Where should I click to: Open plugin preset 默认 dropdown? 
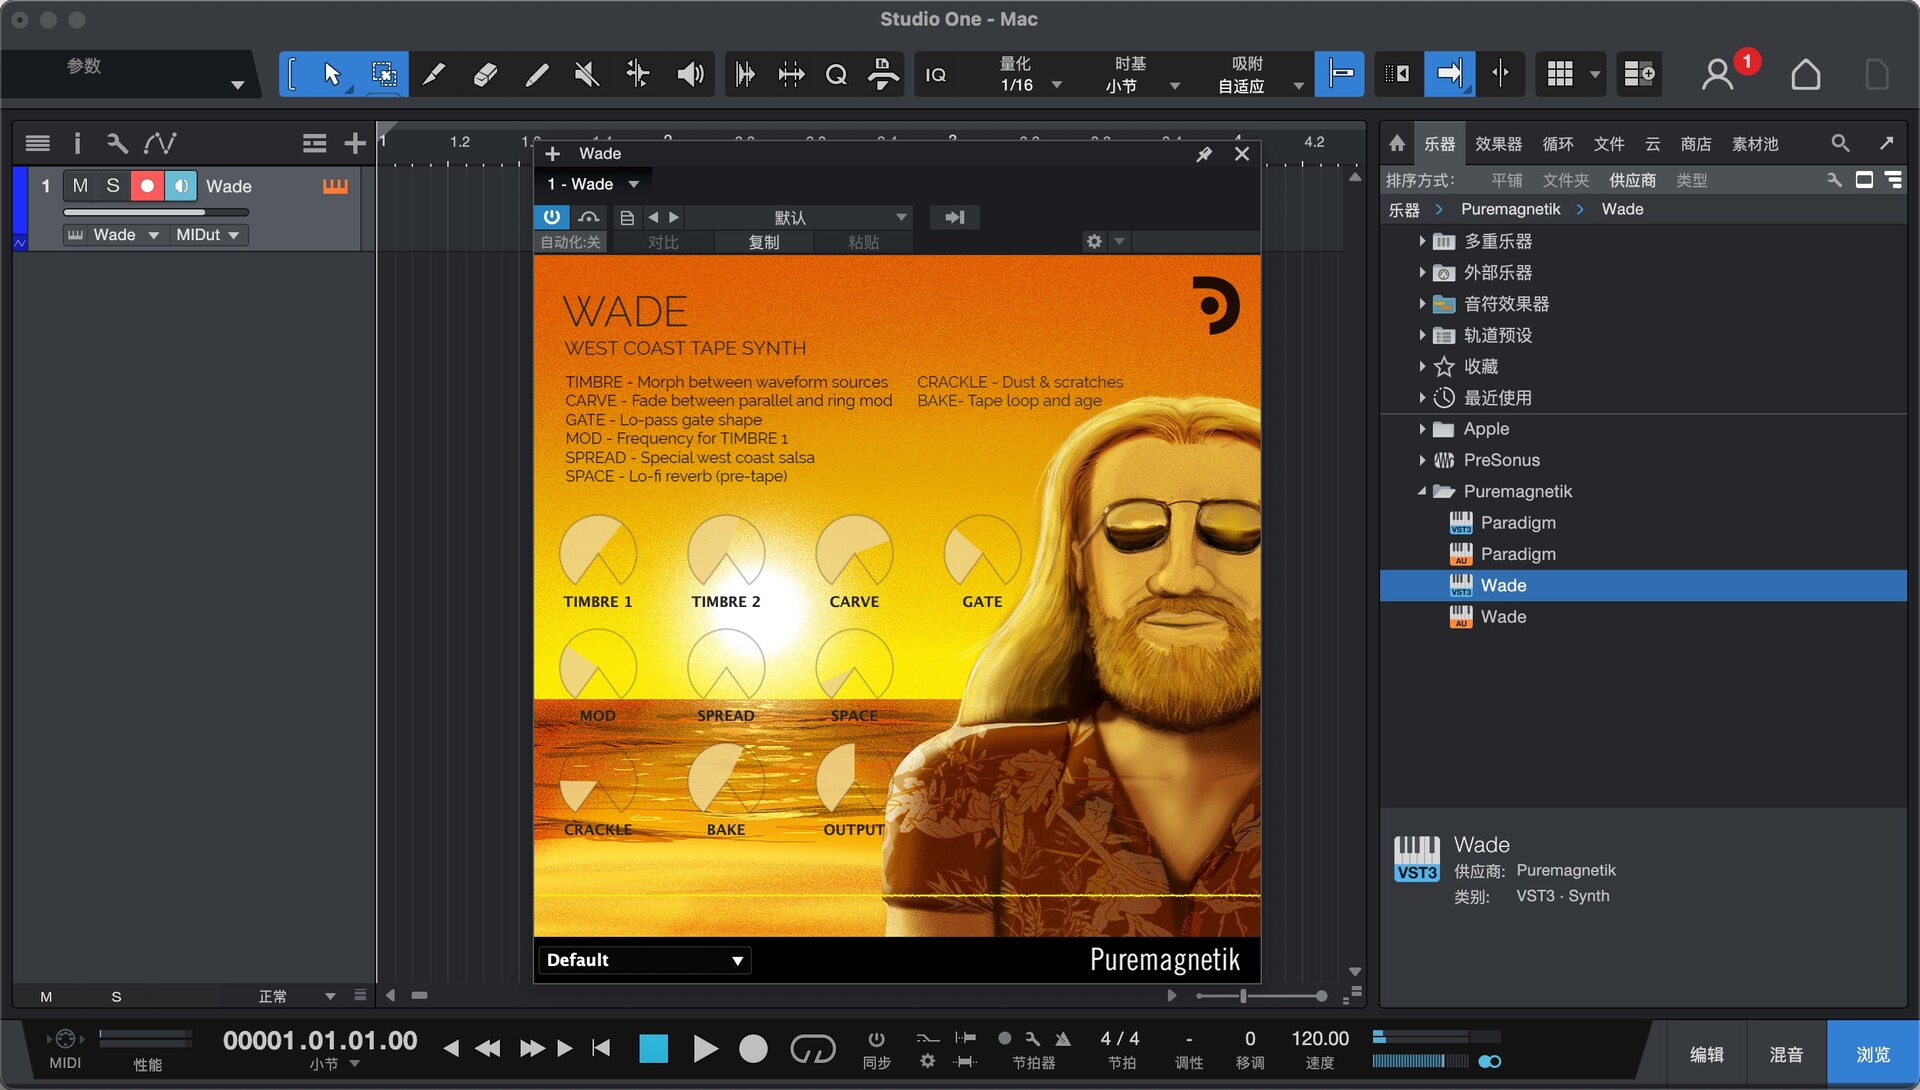coord(798,217)
